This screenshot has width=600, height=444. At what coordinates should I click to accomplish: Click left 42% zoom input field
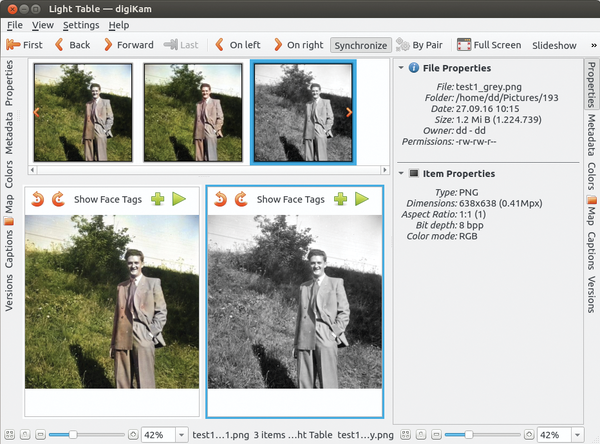pos(158,435)
